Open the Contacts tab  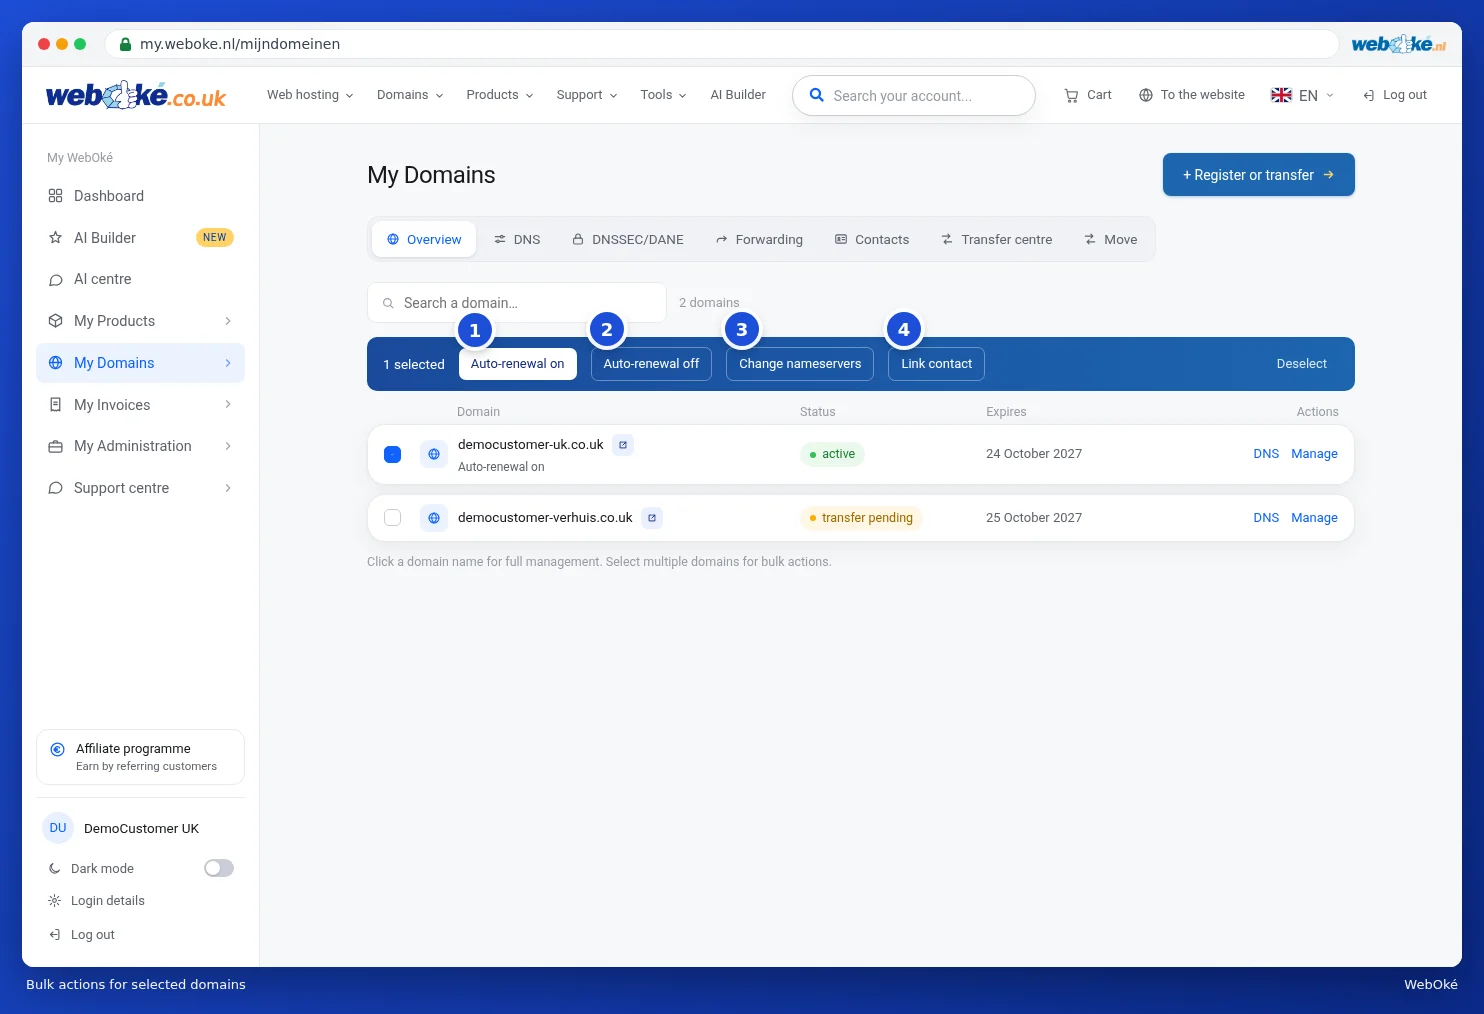[872, 240]
